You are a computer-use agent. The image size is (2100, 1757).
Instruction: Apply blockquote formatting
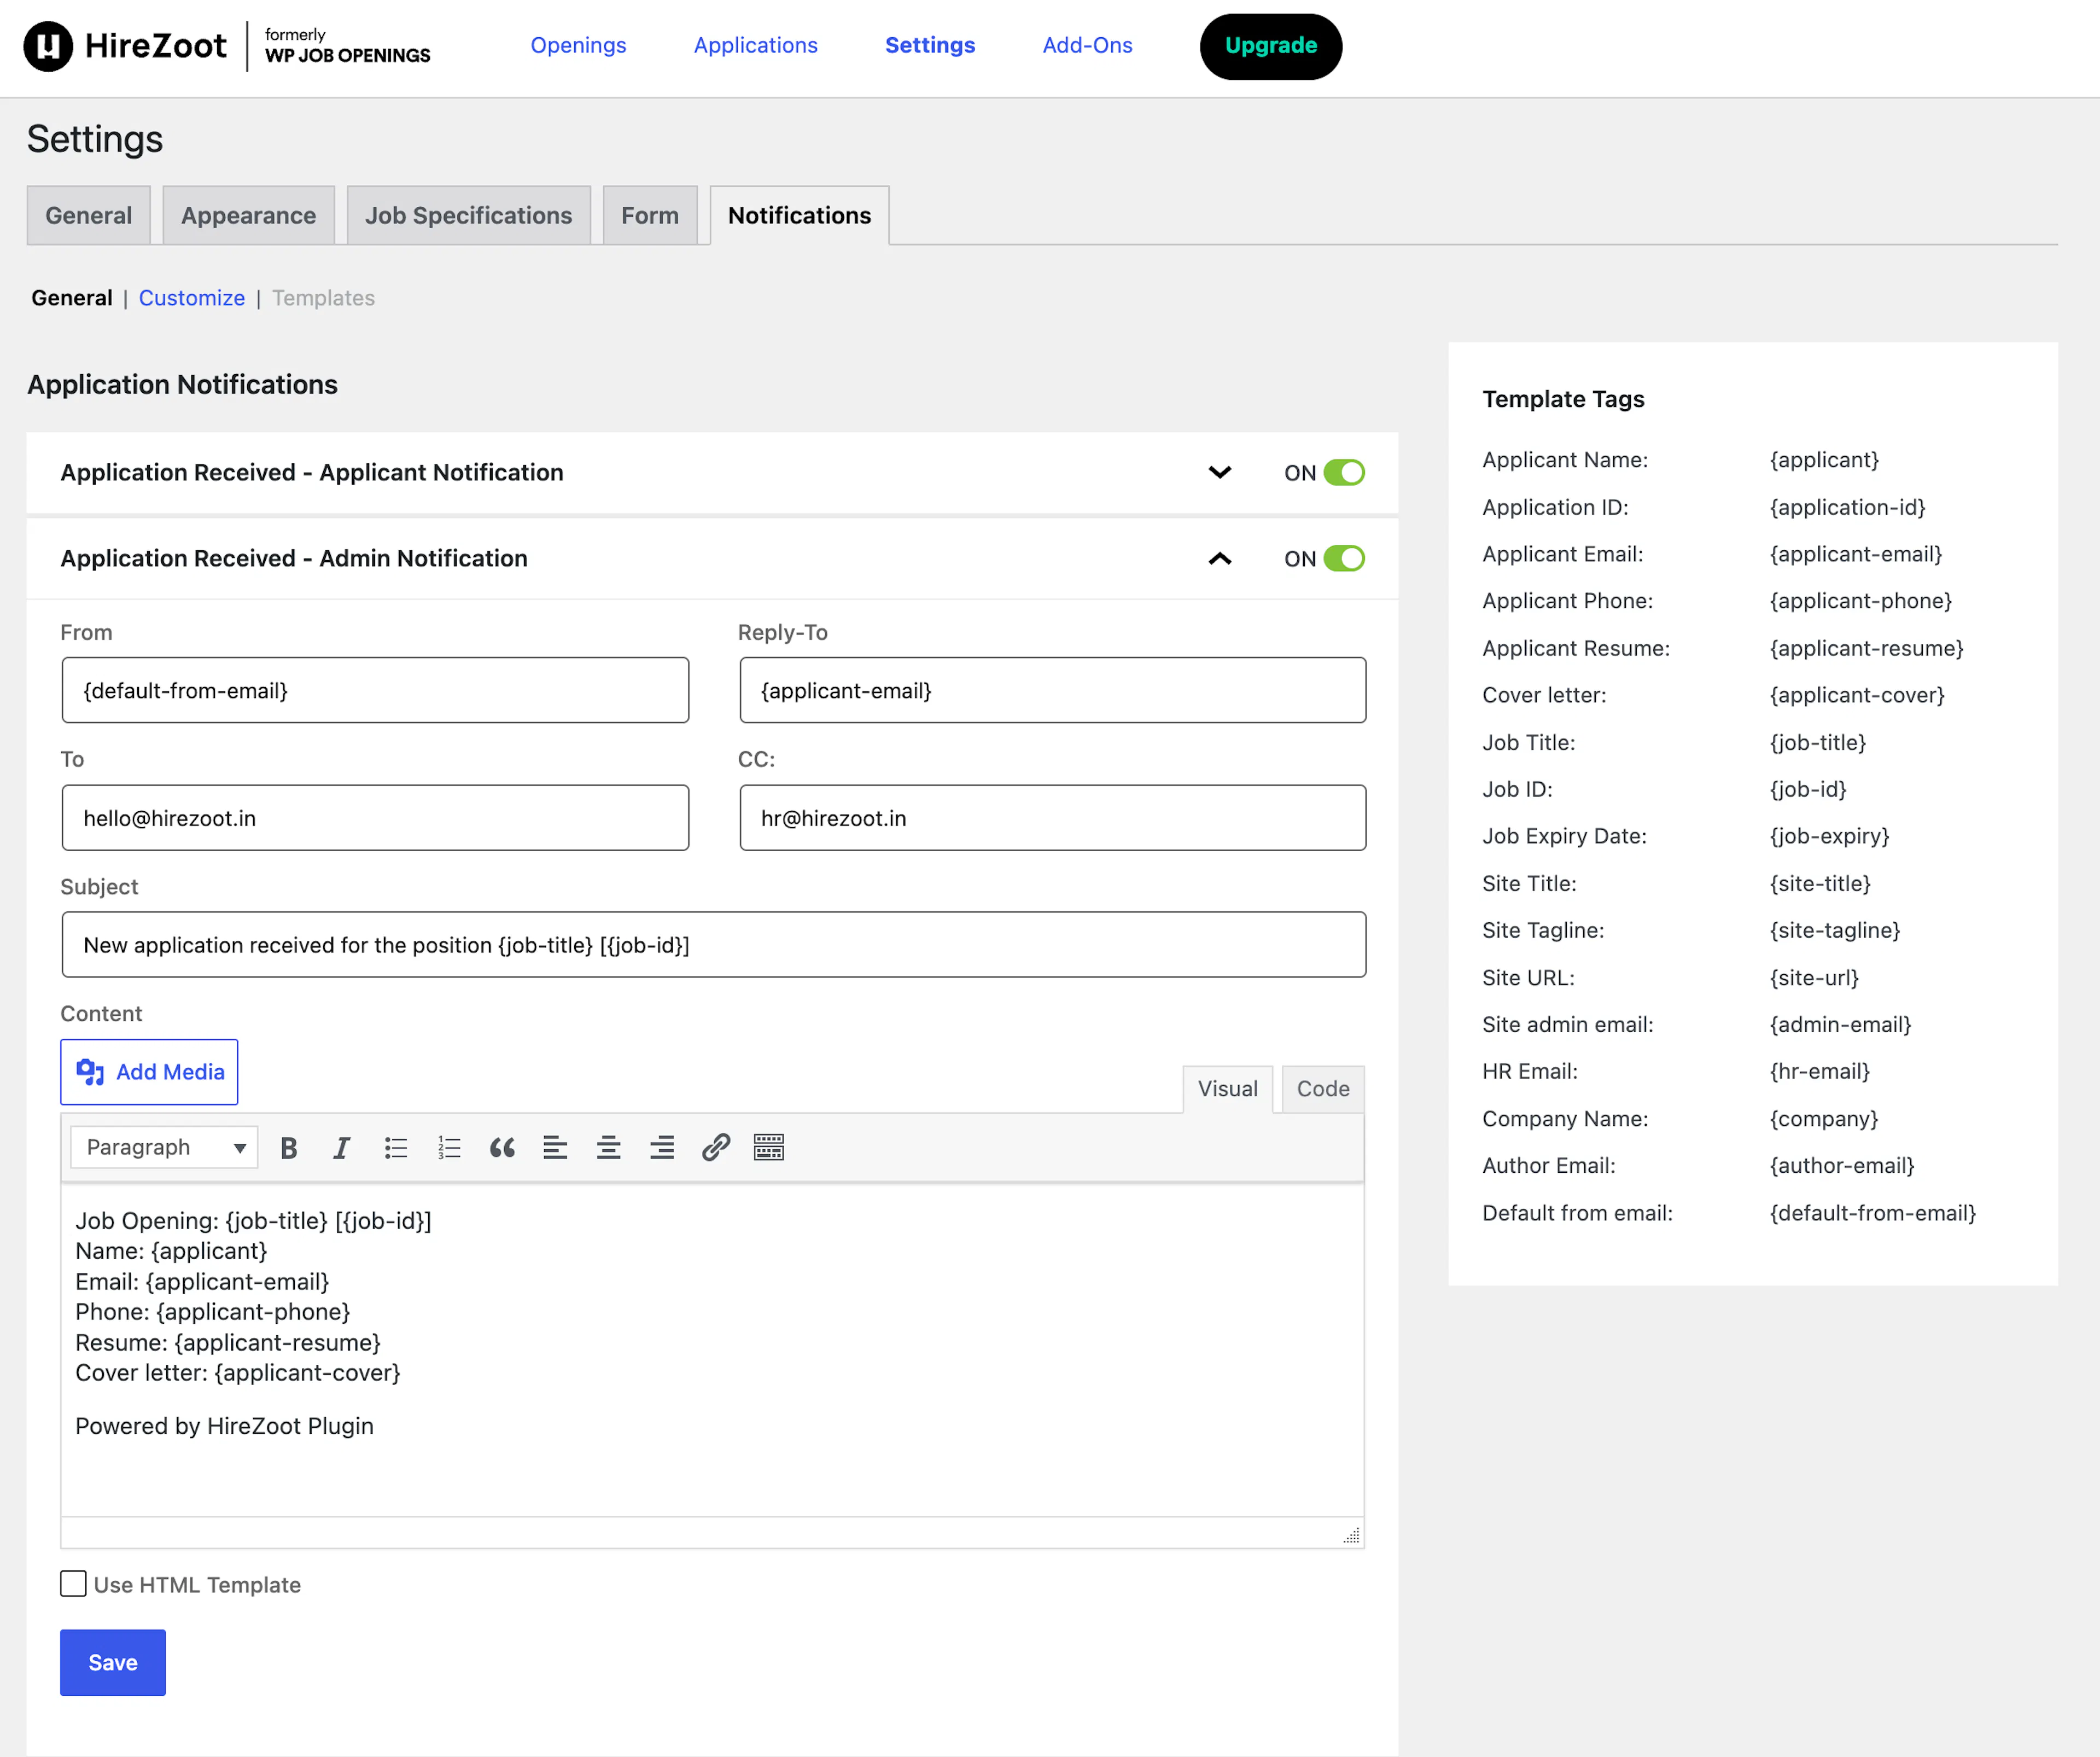coord(502,1147)
